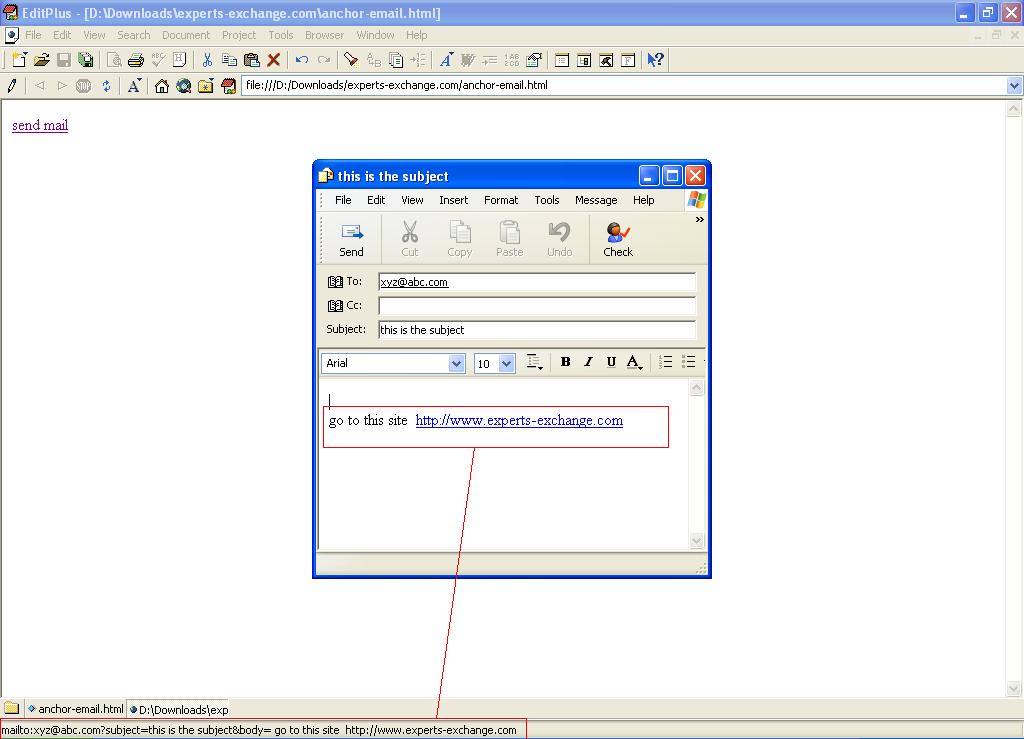The width and height of the screenshot is (1024, 739).
Task: Click the Check names icon
Action: point(617,238)
